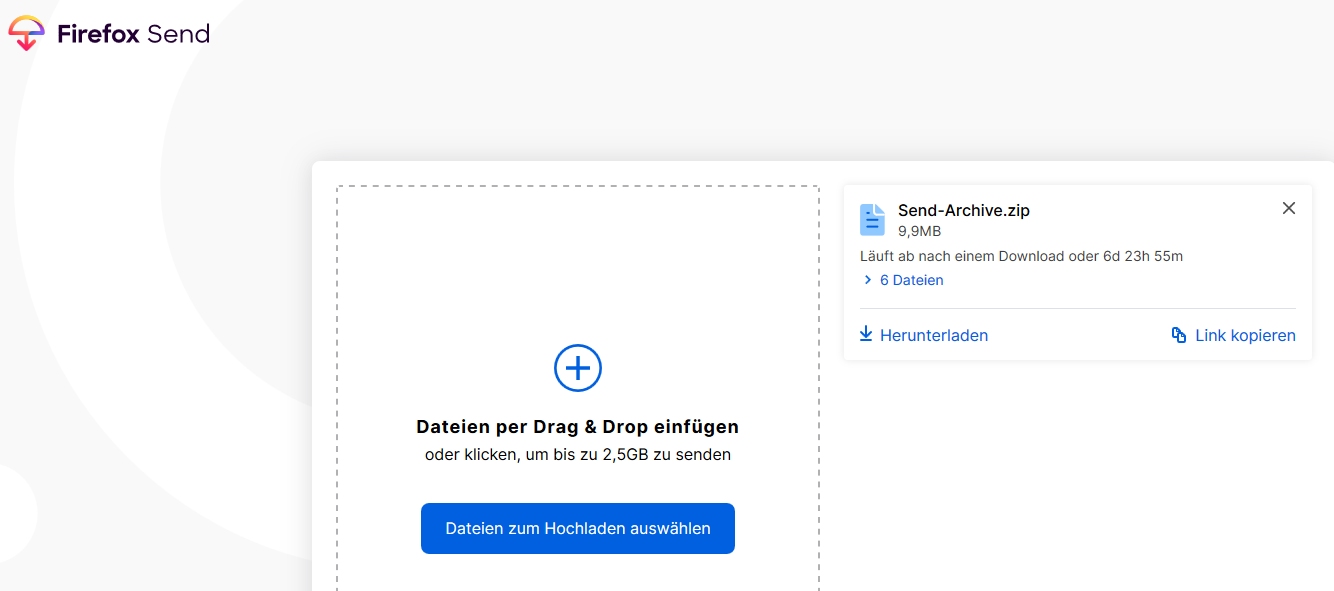
Task: Click the Herunterladen download link
Action: click(x=924, y=335)
